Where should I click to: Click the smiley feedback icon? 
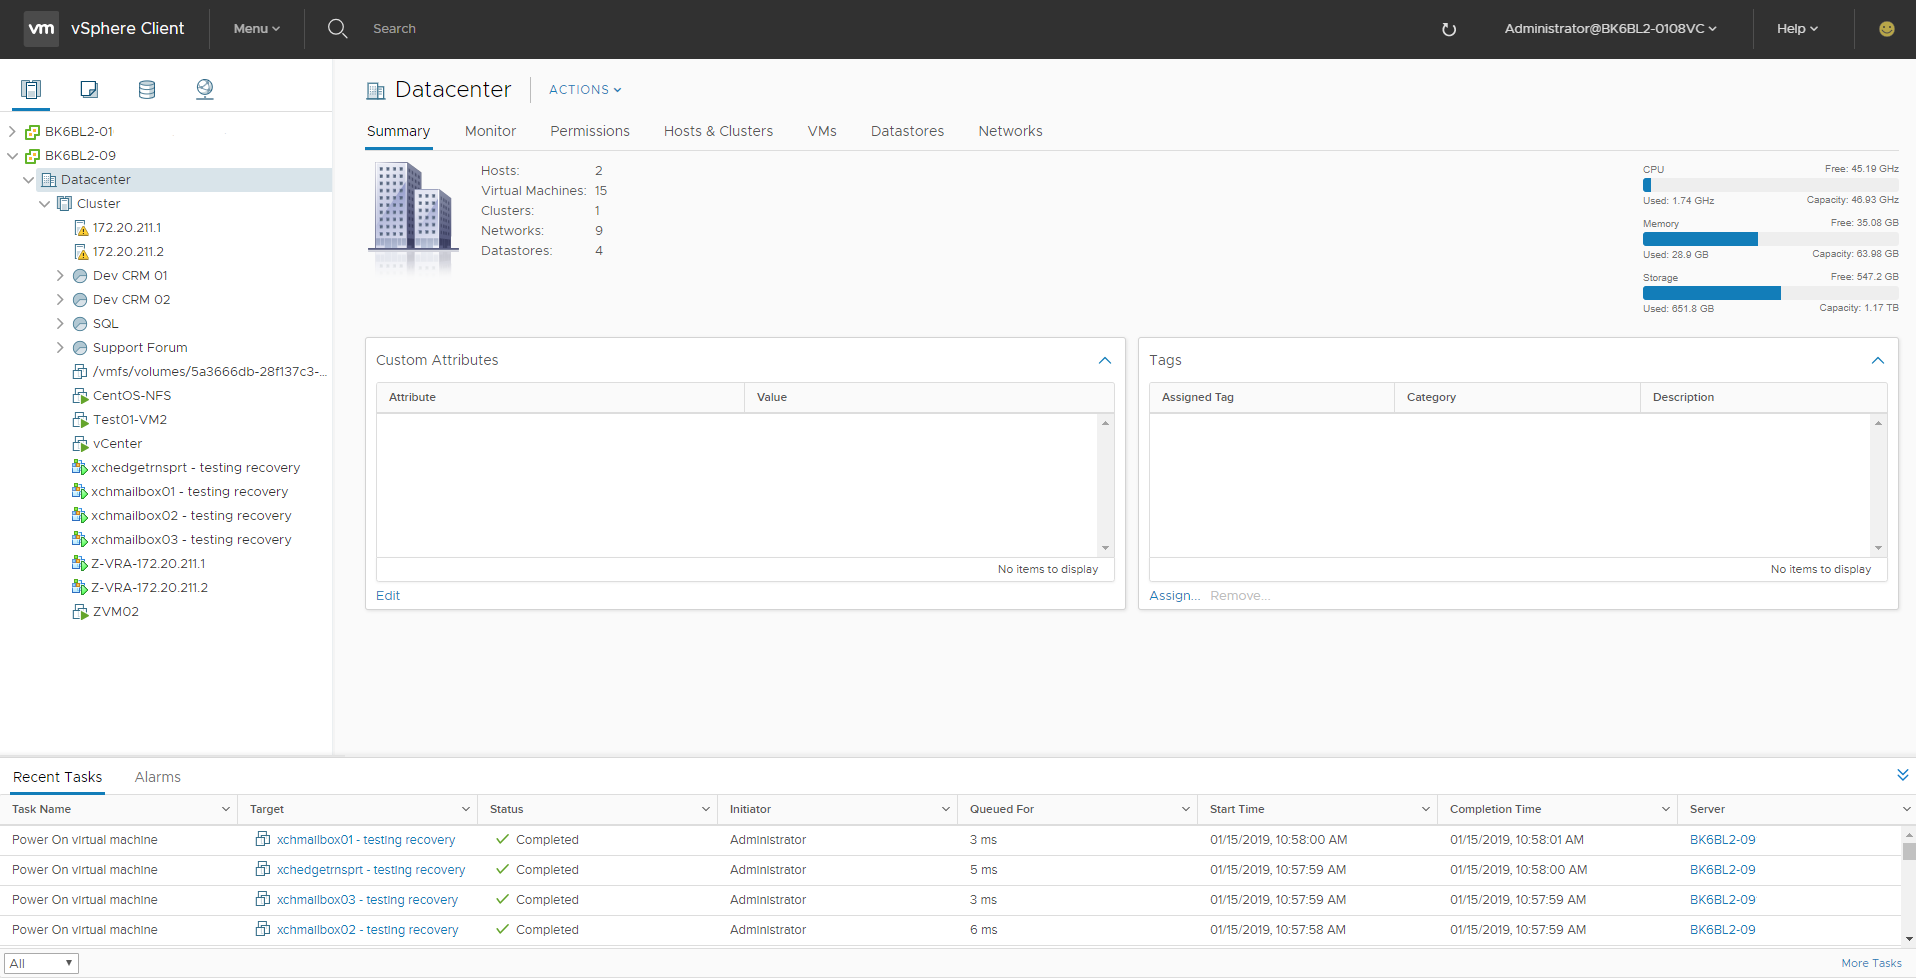pyautogui.click(x=1886, y=29)
